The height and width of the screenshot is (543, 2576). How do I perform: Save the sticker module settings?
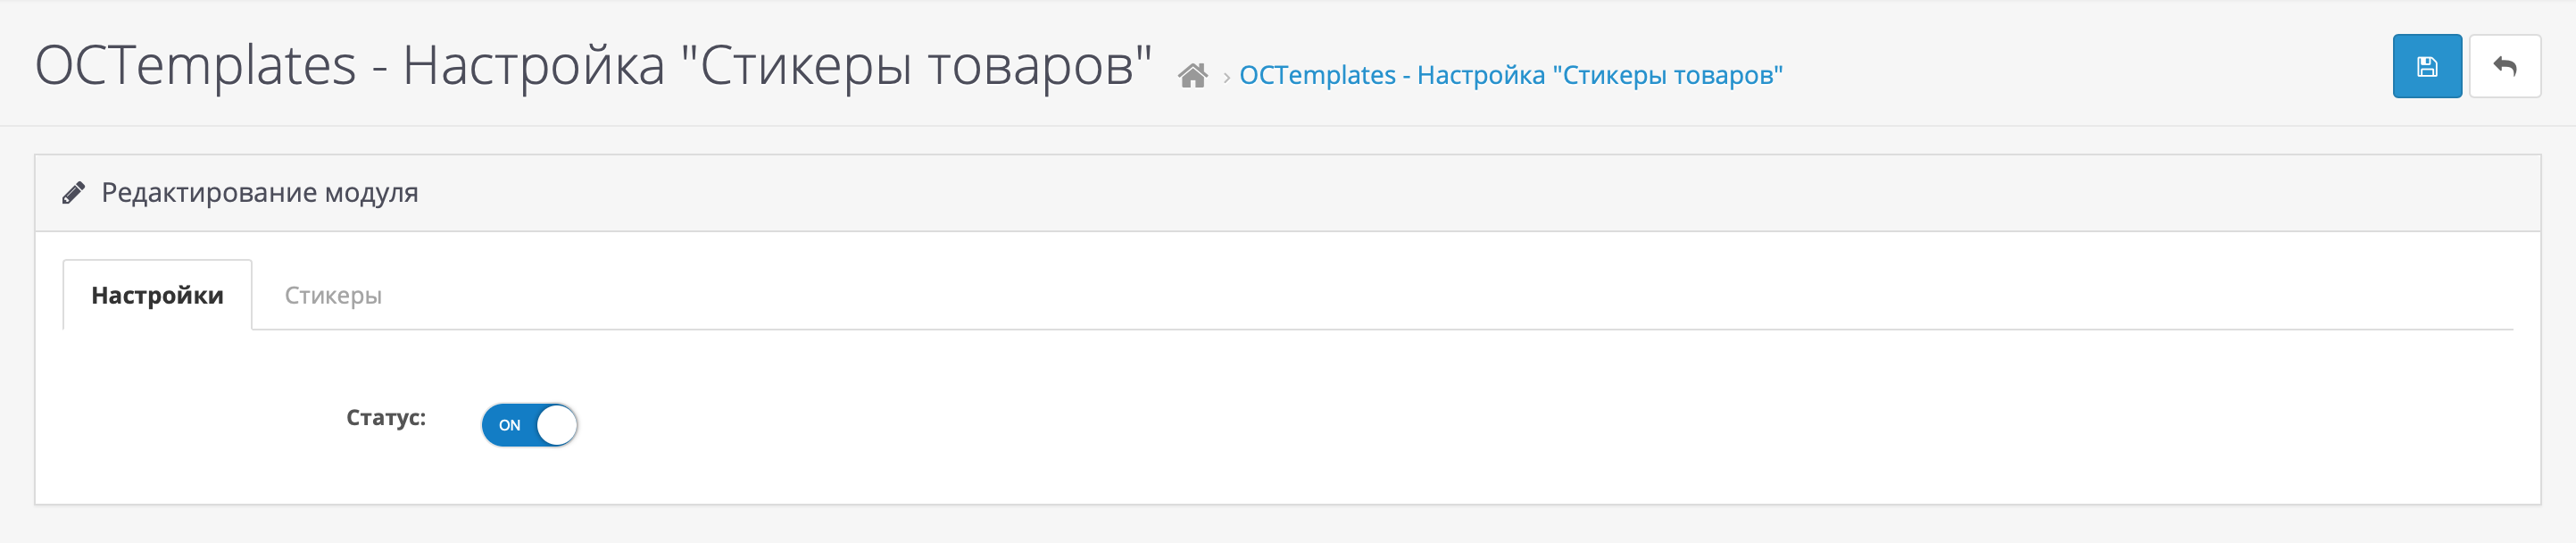pyautogui.click(x=2426, y=66)
